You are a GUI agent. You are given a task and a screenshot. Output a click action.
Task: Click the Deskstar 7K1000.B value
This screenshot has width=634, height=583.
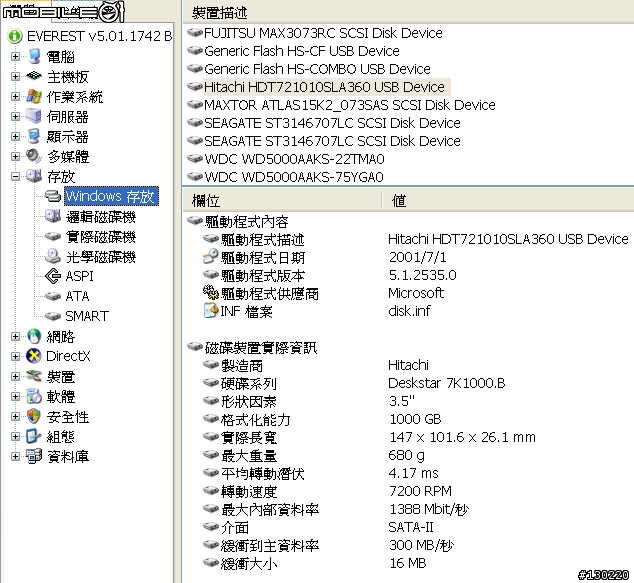tap(447, 383)
